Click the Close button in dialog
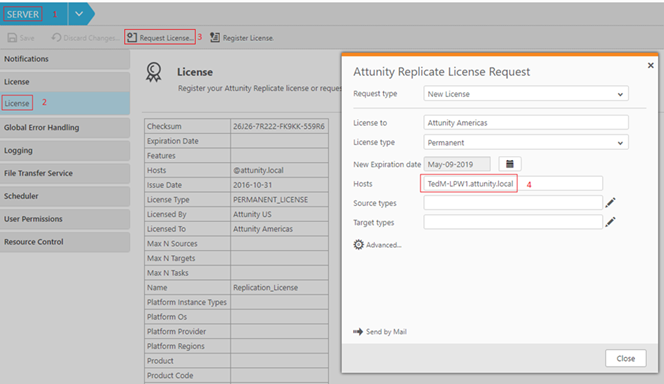This screenshot has width=664, height=384. point(625,358)
